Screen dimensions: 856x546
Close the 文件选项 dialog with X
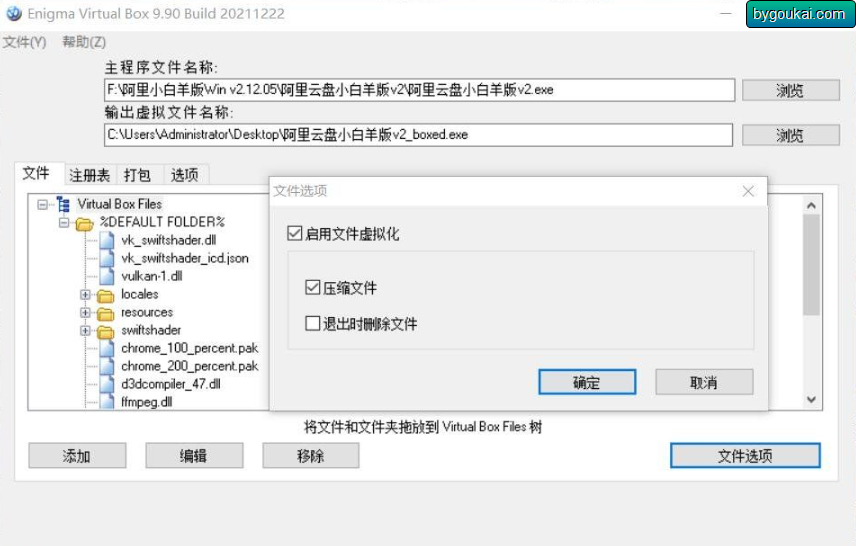pos(748,191)
